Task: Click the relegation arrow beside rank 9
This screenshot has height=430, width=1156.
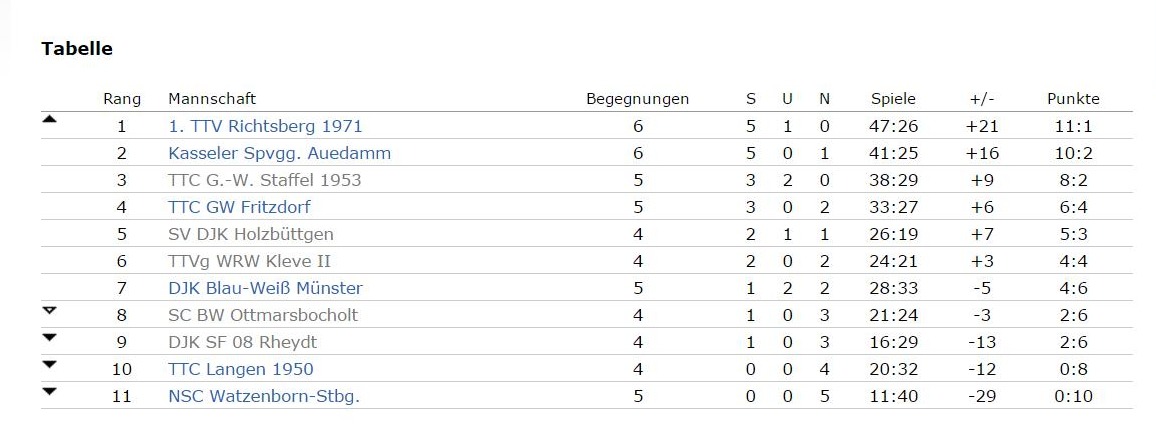Action: (x=49, y=338)
